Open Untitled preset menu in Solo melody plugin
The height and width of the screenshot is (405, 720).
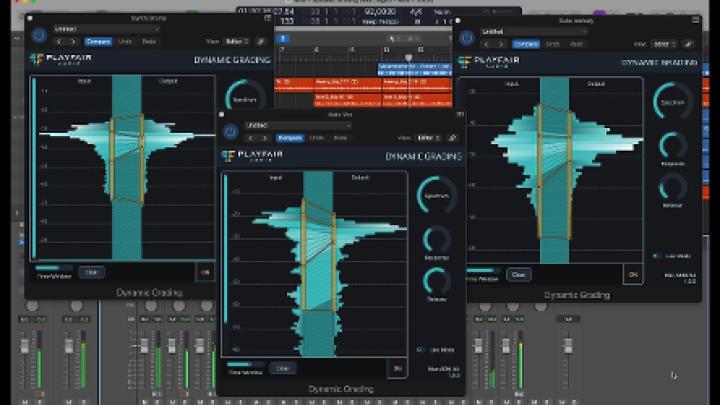(x=534, y=32)
